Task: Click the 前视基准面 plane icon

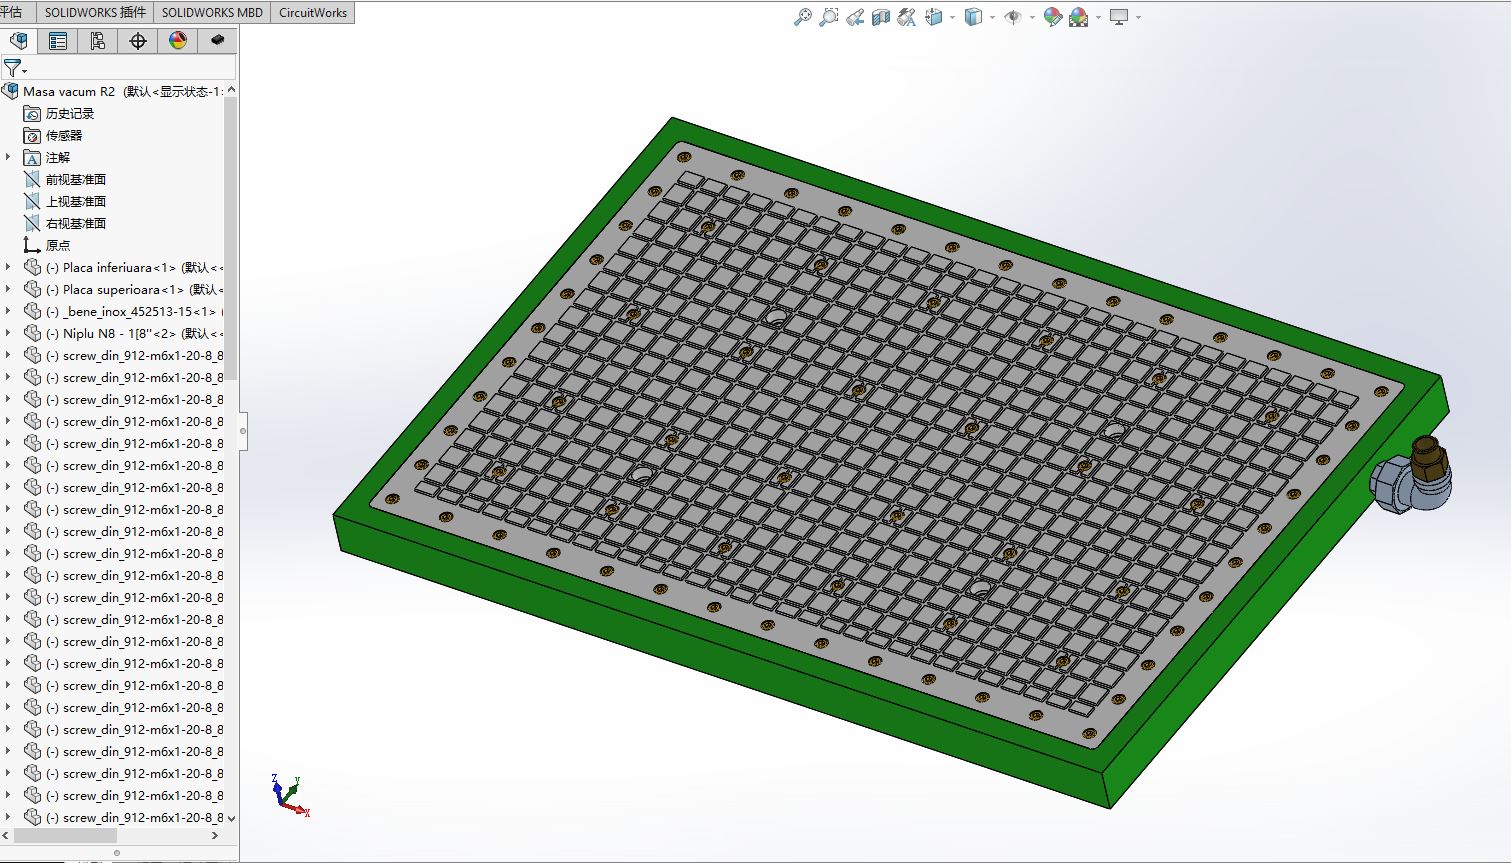Action: point(32,179)
